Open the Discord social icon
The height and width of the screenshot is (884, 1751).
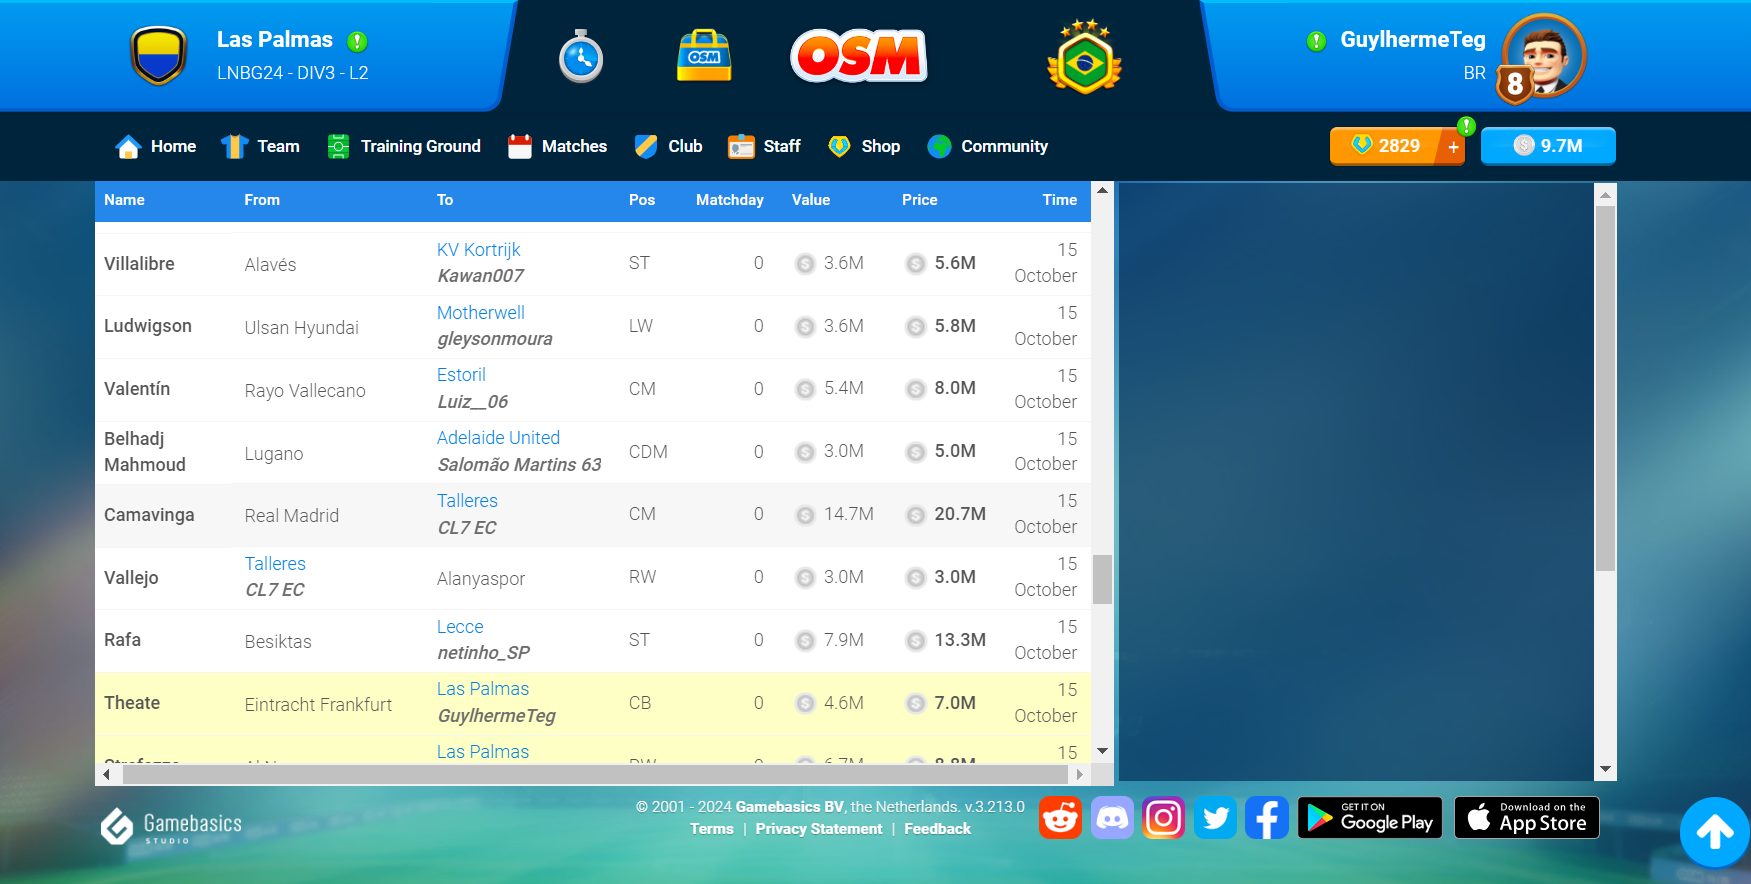coord(1112,818)
